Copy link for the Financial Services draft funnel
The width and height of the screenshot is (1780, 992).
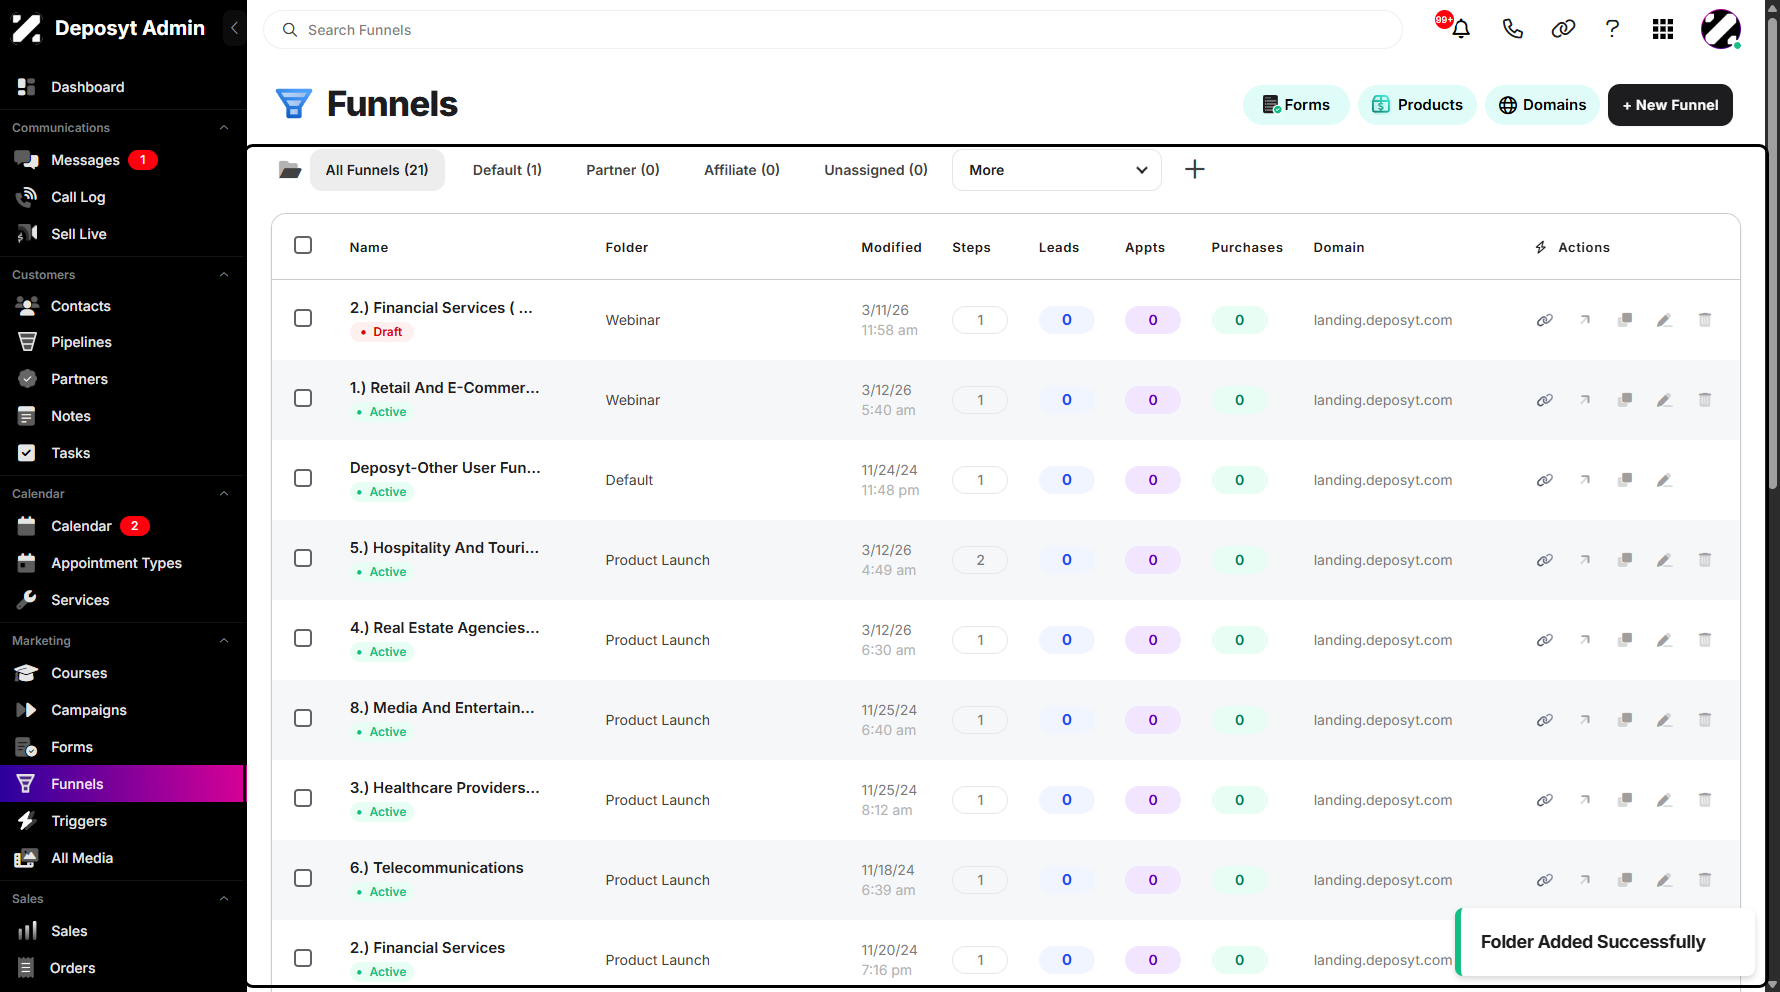coord(1545,320)
